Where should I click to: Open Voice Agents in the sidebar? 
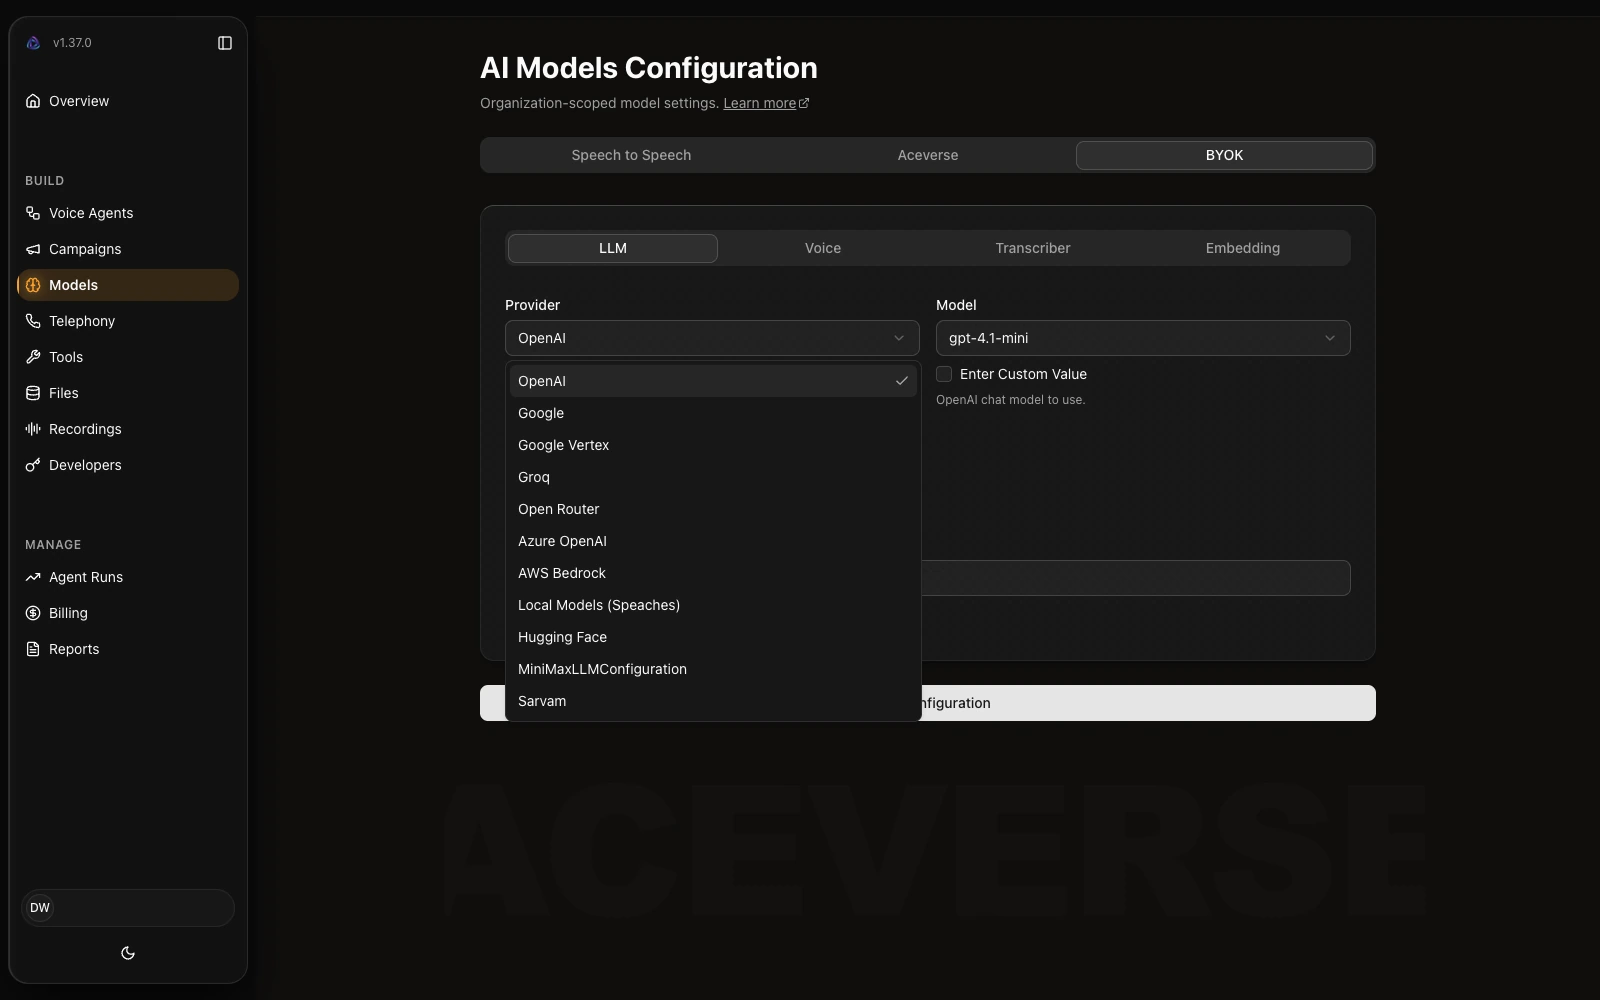[128, 213]
